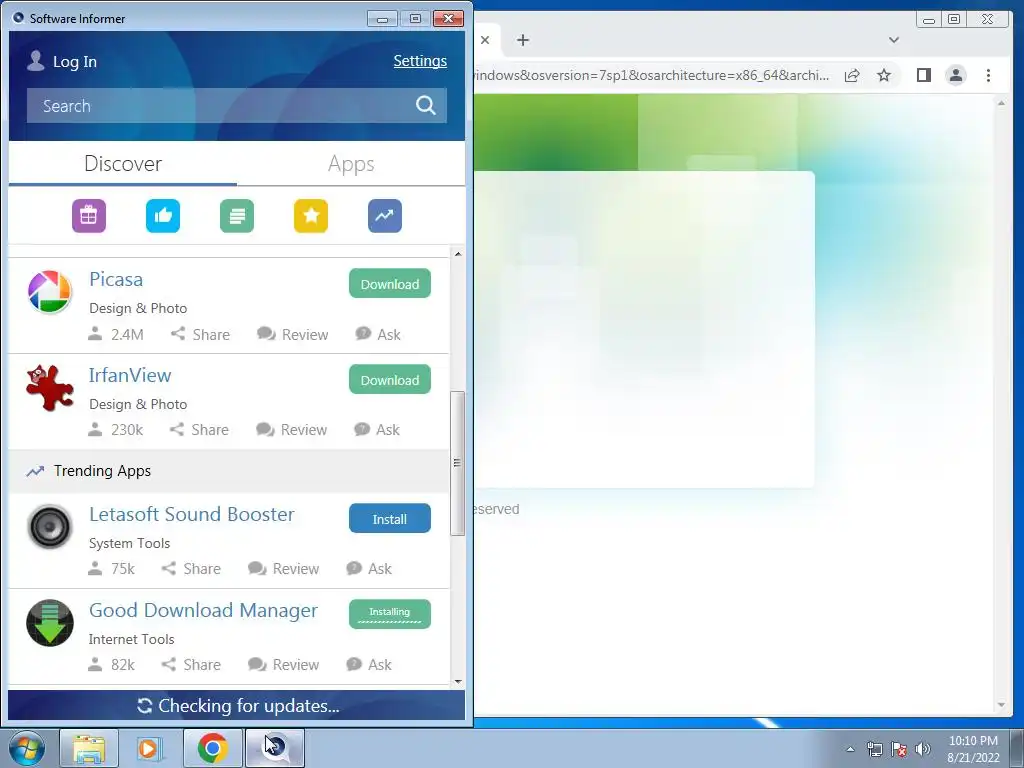Download Picasa

(390, 283)
